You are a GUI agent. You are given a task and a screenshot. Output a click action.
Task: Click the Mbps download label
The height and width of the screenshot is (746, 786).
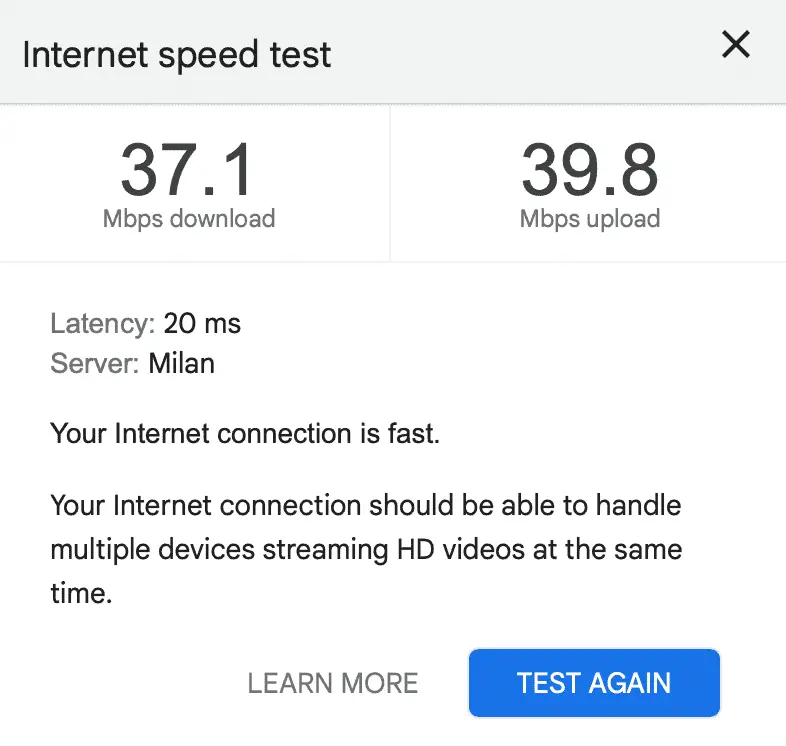click(189, 219)
